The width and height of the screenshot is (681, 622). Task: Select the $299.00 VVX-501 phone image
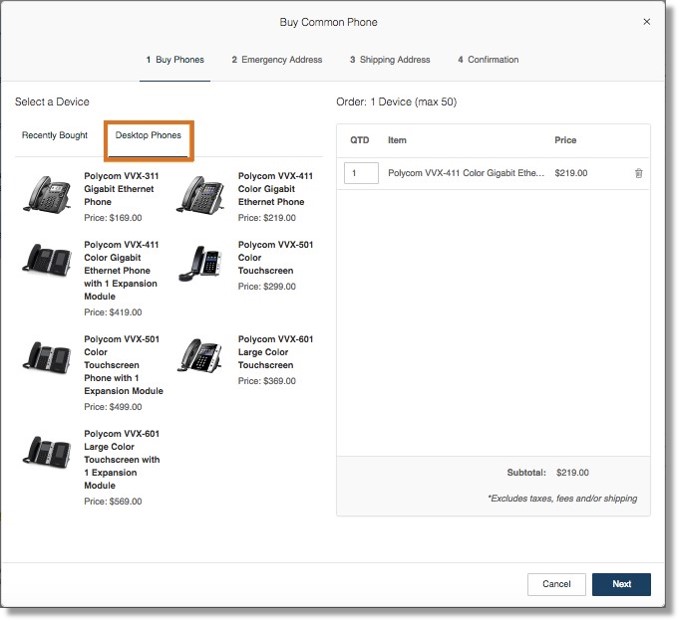(x=201, y=263)
